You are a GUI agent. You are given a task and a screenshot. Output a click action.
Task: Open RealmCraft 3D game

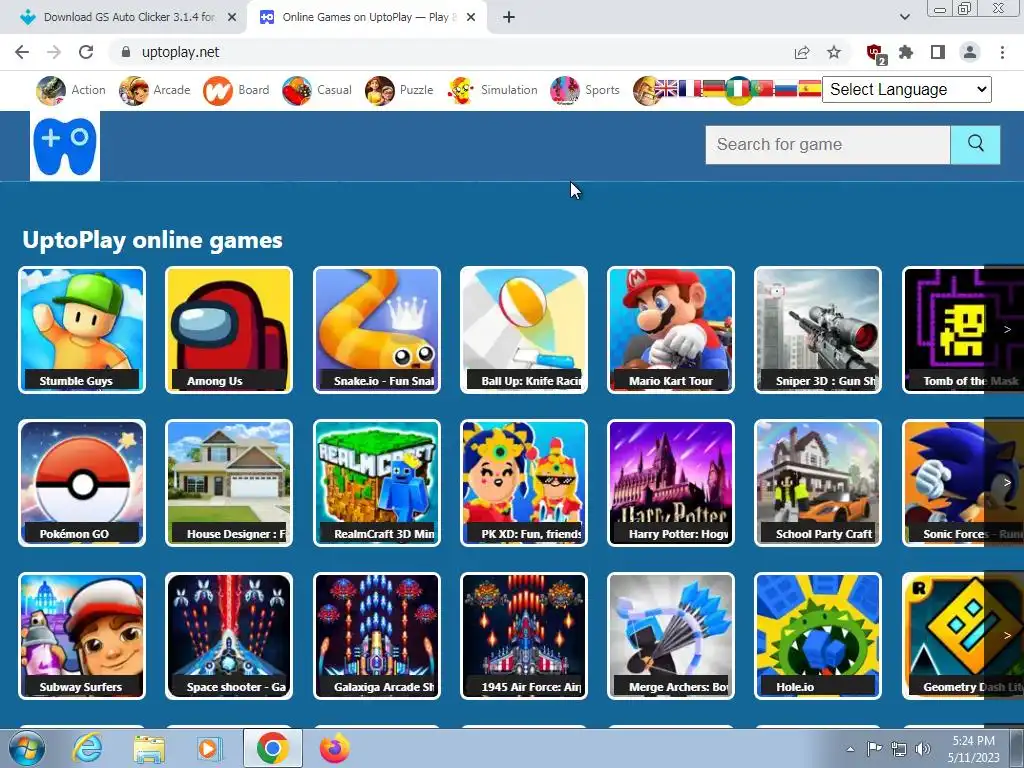pyautogui.click(x=377, y=483)
